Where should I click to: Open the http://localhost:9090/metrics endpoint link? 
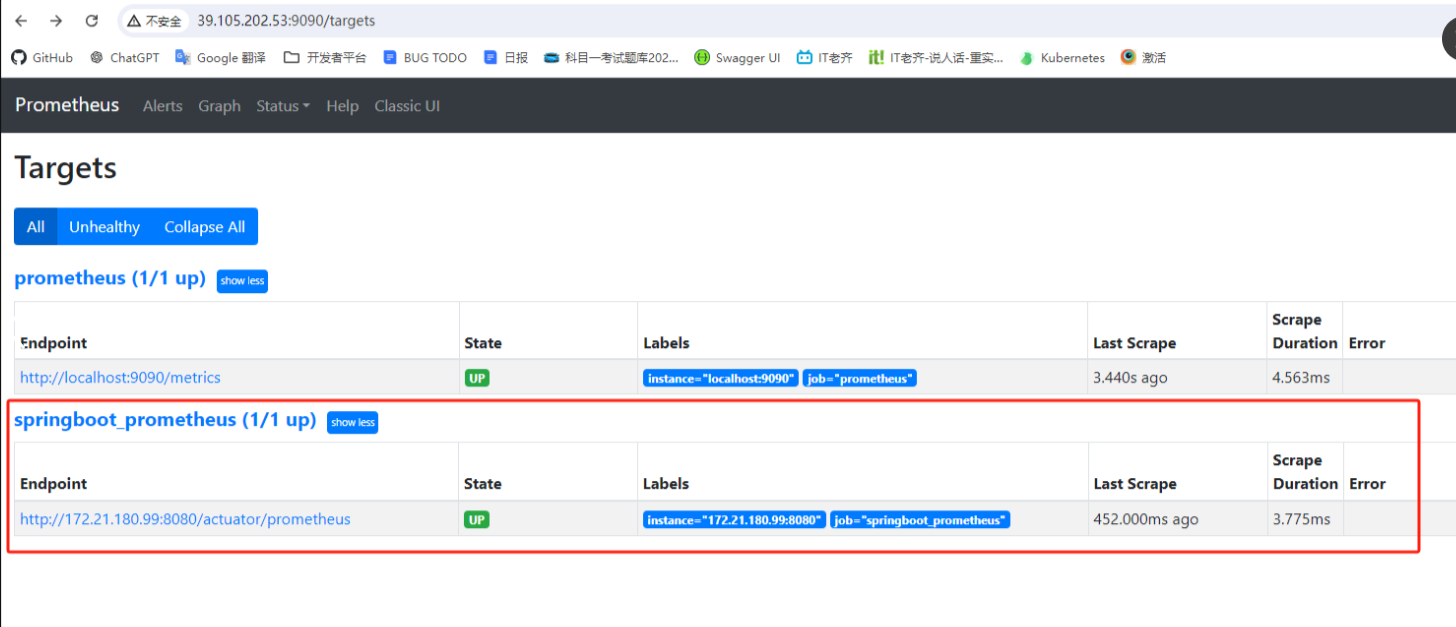point(120,378)
